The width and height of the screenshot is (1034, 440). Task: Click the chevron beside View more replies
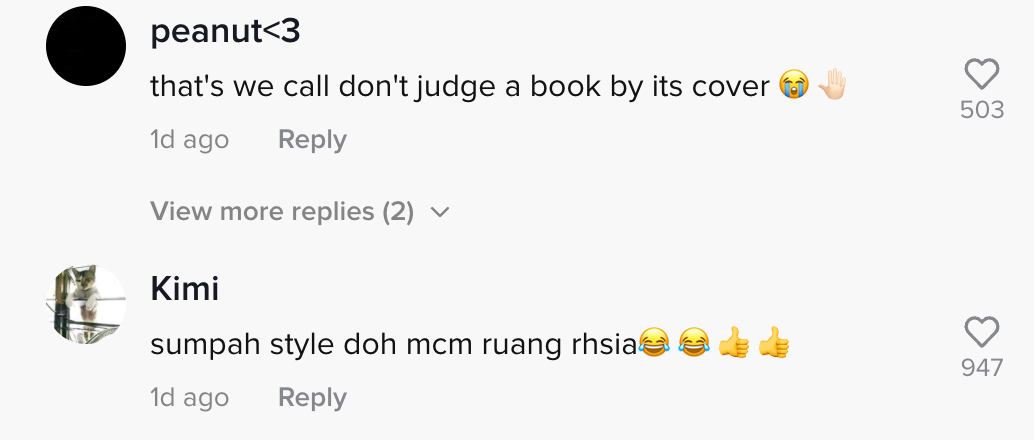click(x=439, y=212)
